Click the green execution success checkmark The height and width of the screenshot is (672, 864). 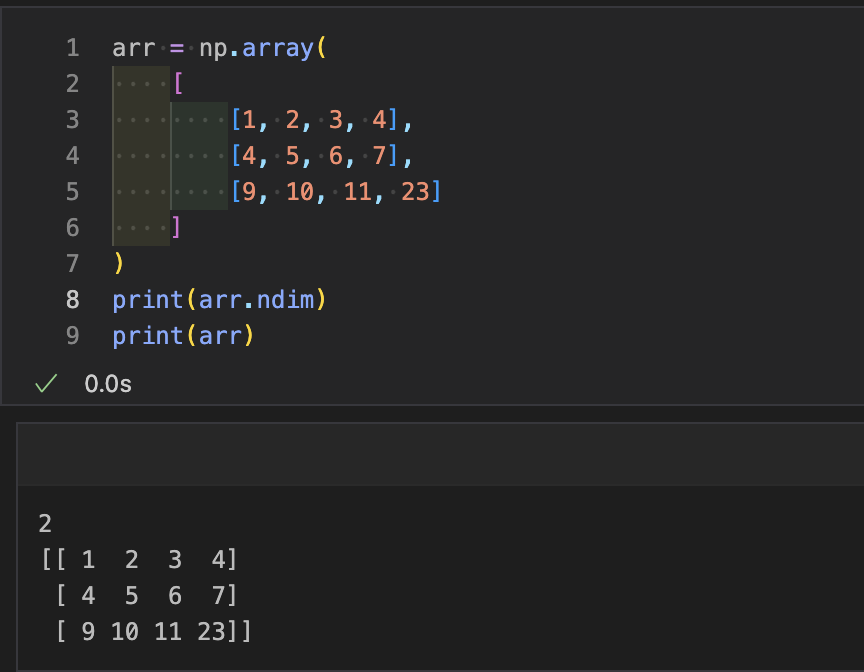(42, 384)
